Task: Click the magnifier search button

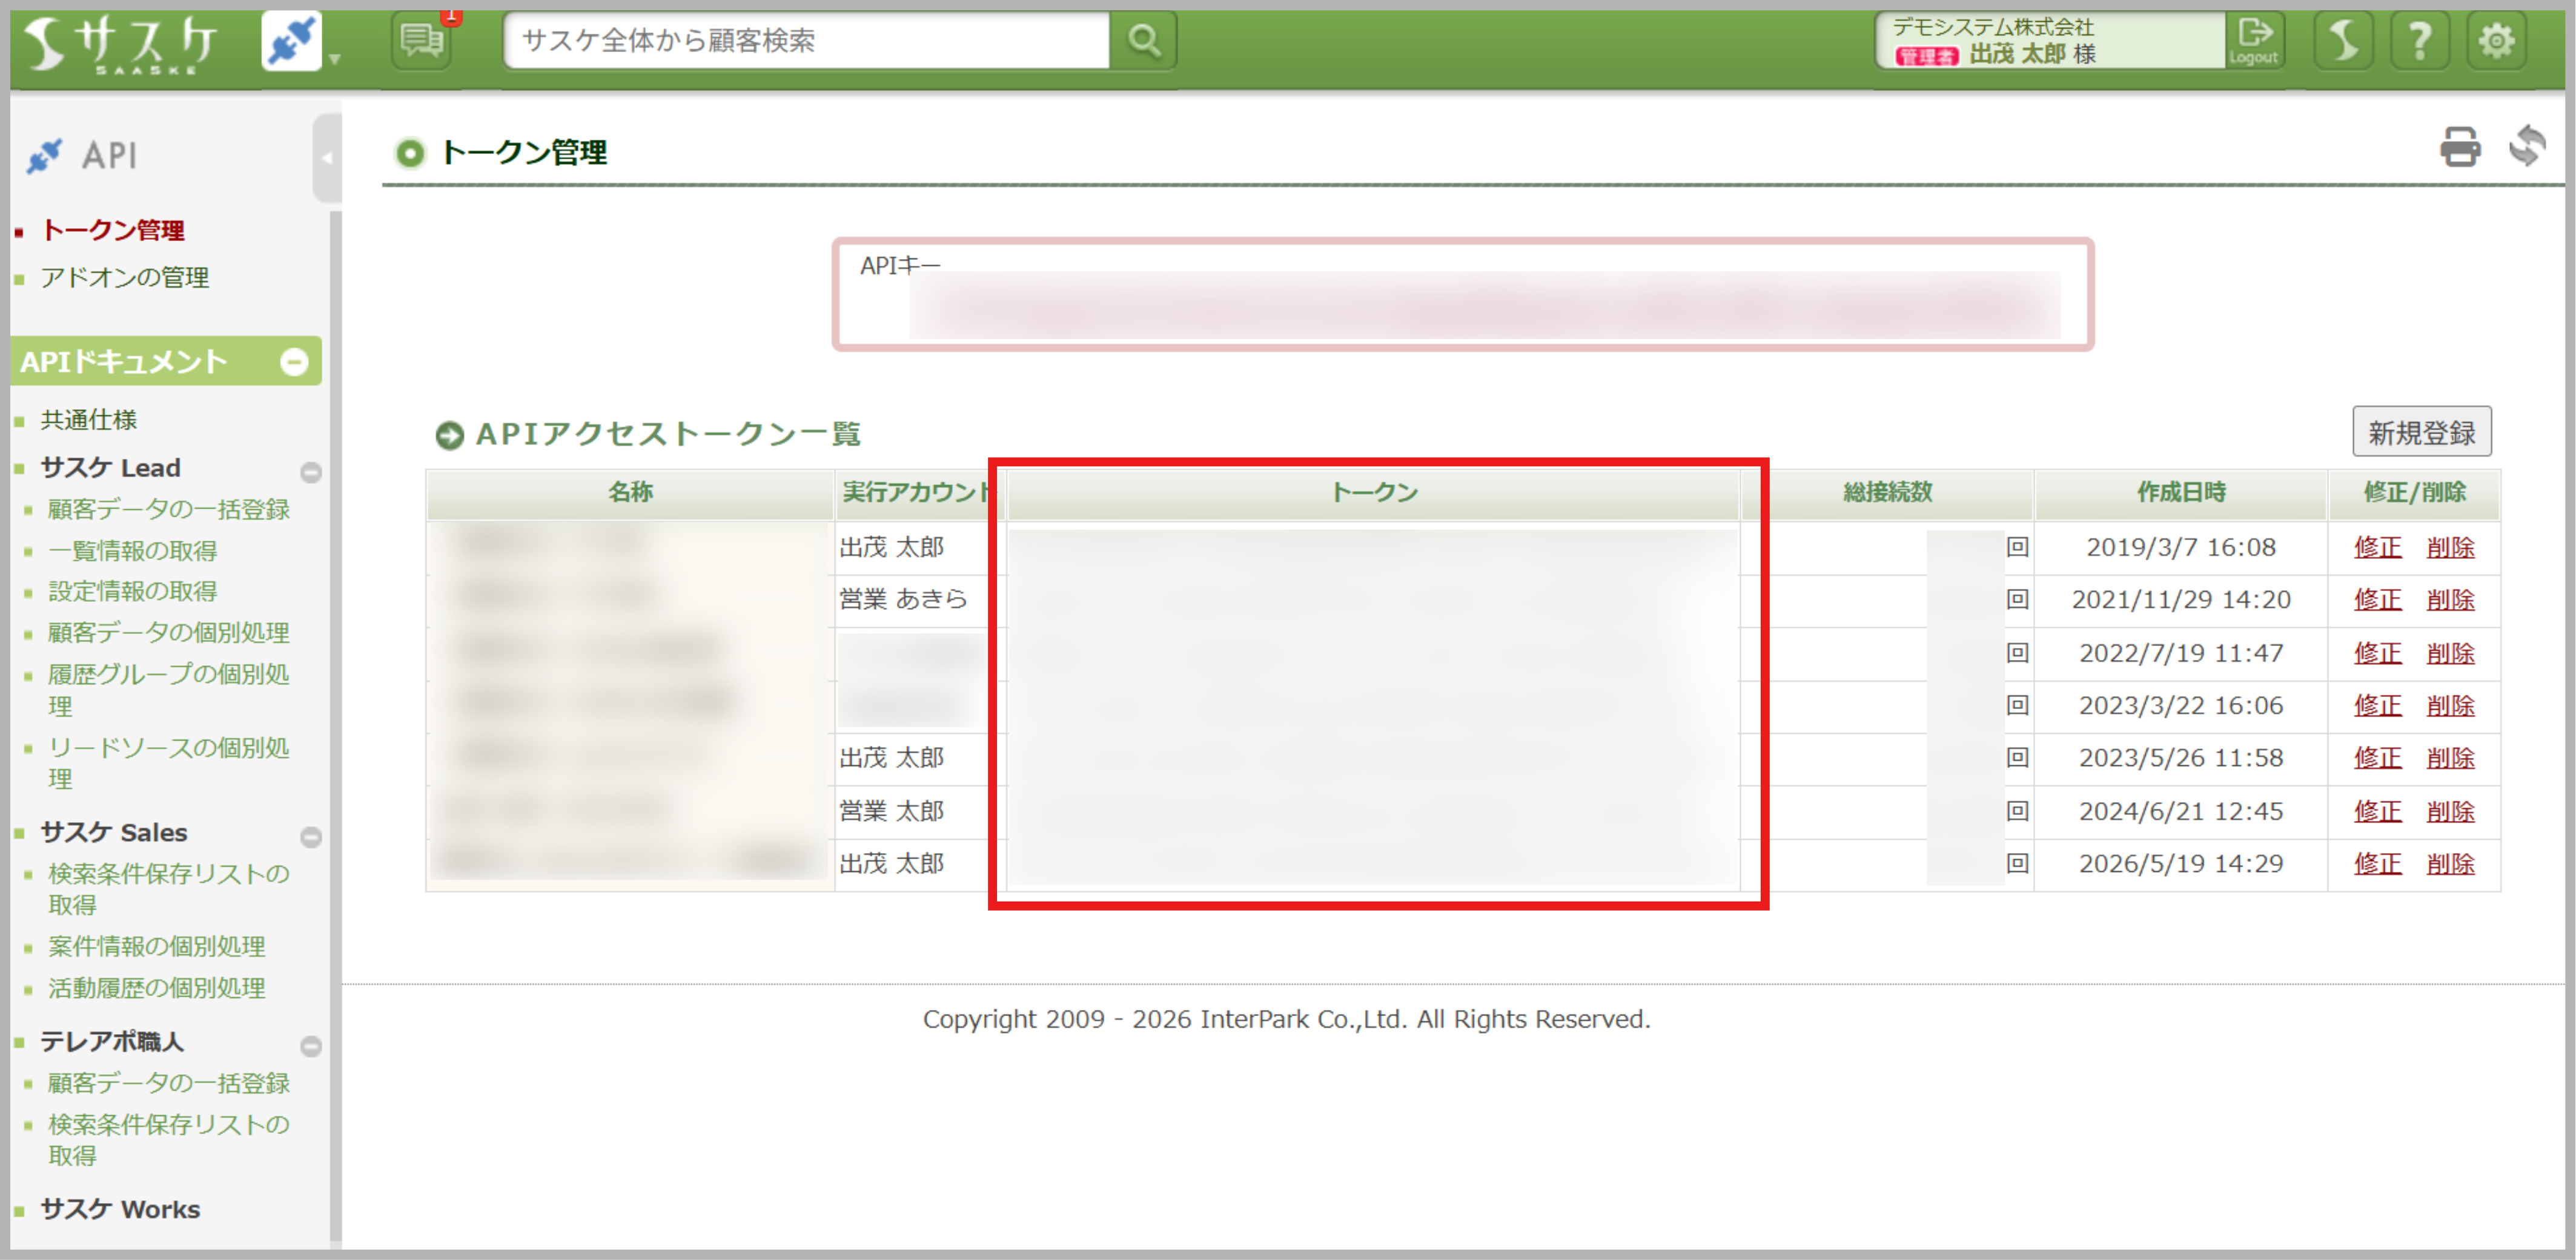Action: pyautogui.click(x=1144, y=41)
